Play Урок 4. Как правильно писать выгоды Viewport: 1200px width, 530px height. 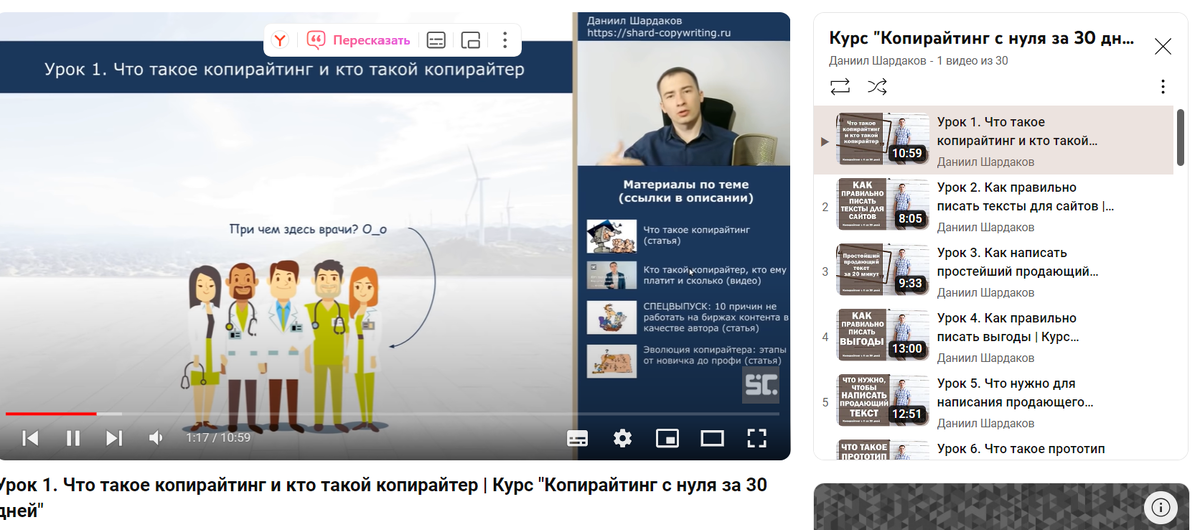coord(1007,327)
